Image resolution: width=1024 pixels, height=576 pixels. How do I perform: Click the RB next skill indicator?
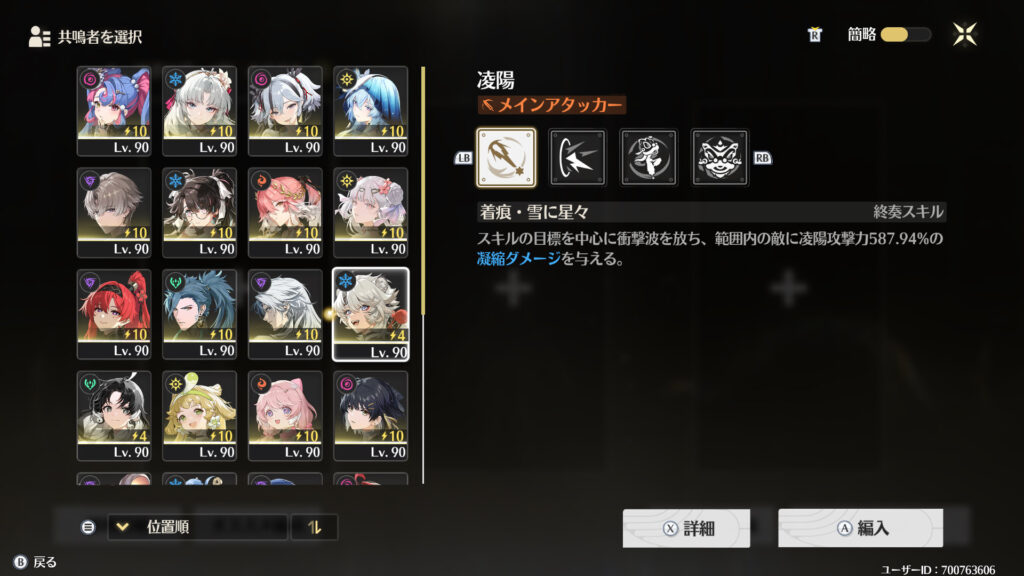point(762,157)
